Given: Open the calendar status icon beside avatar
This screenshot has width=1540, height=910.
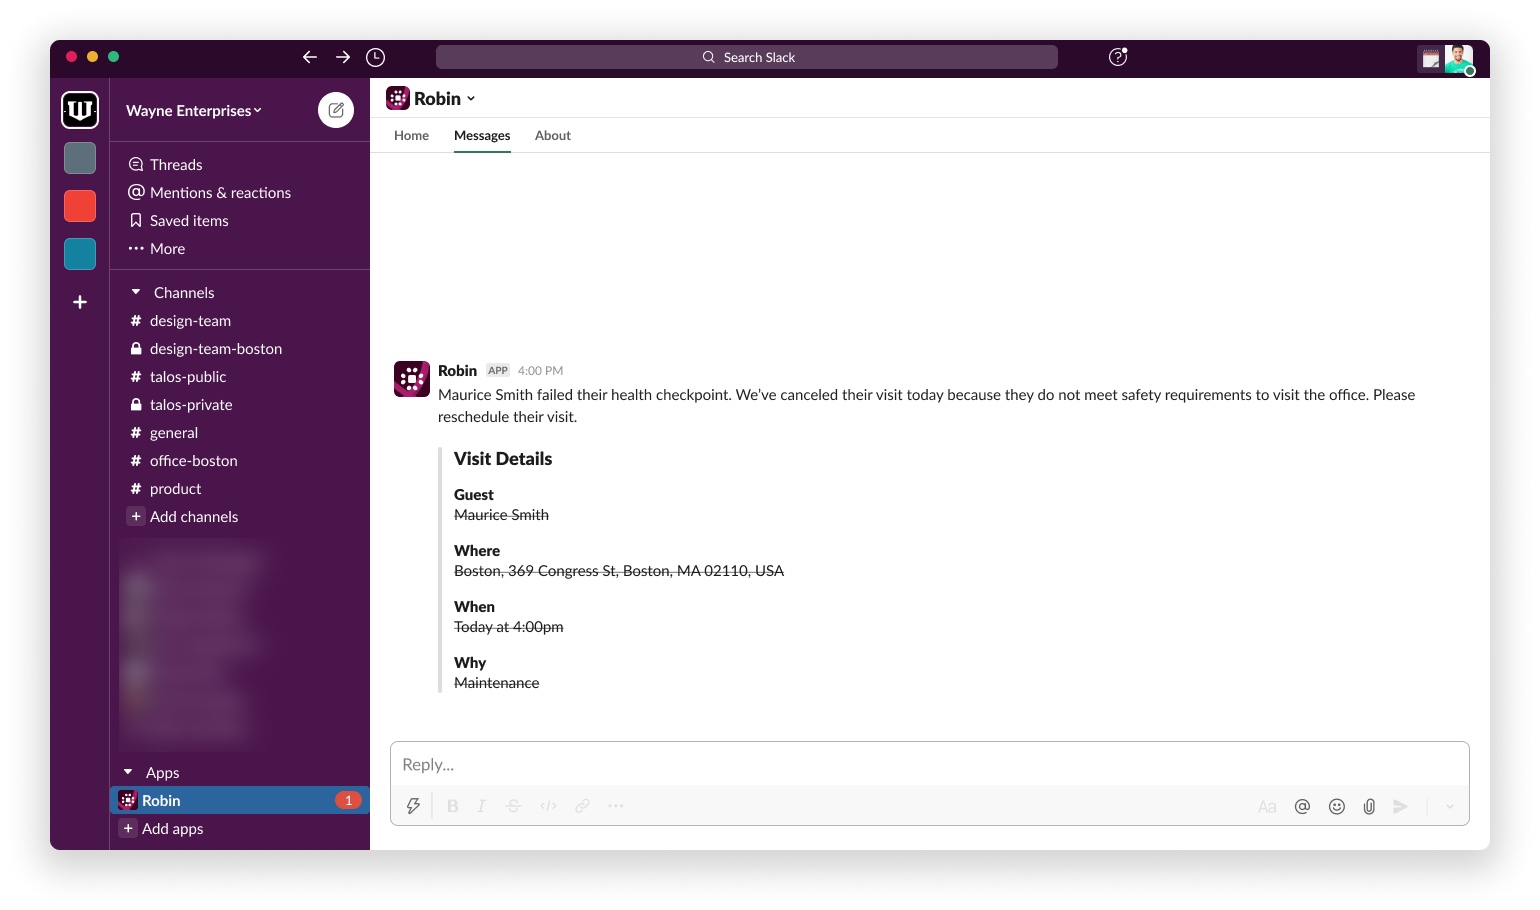Looking at the screenshot, I should coord(1431,59).
